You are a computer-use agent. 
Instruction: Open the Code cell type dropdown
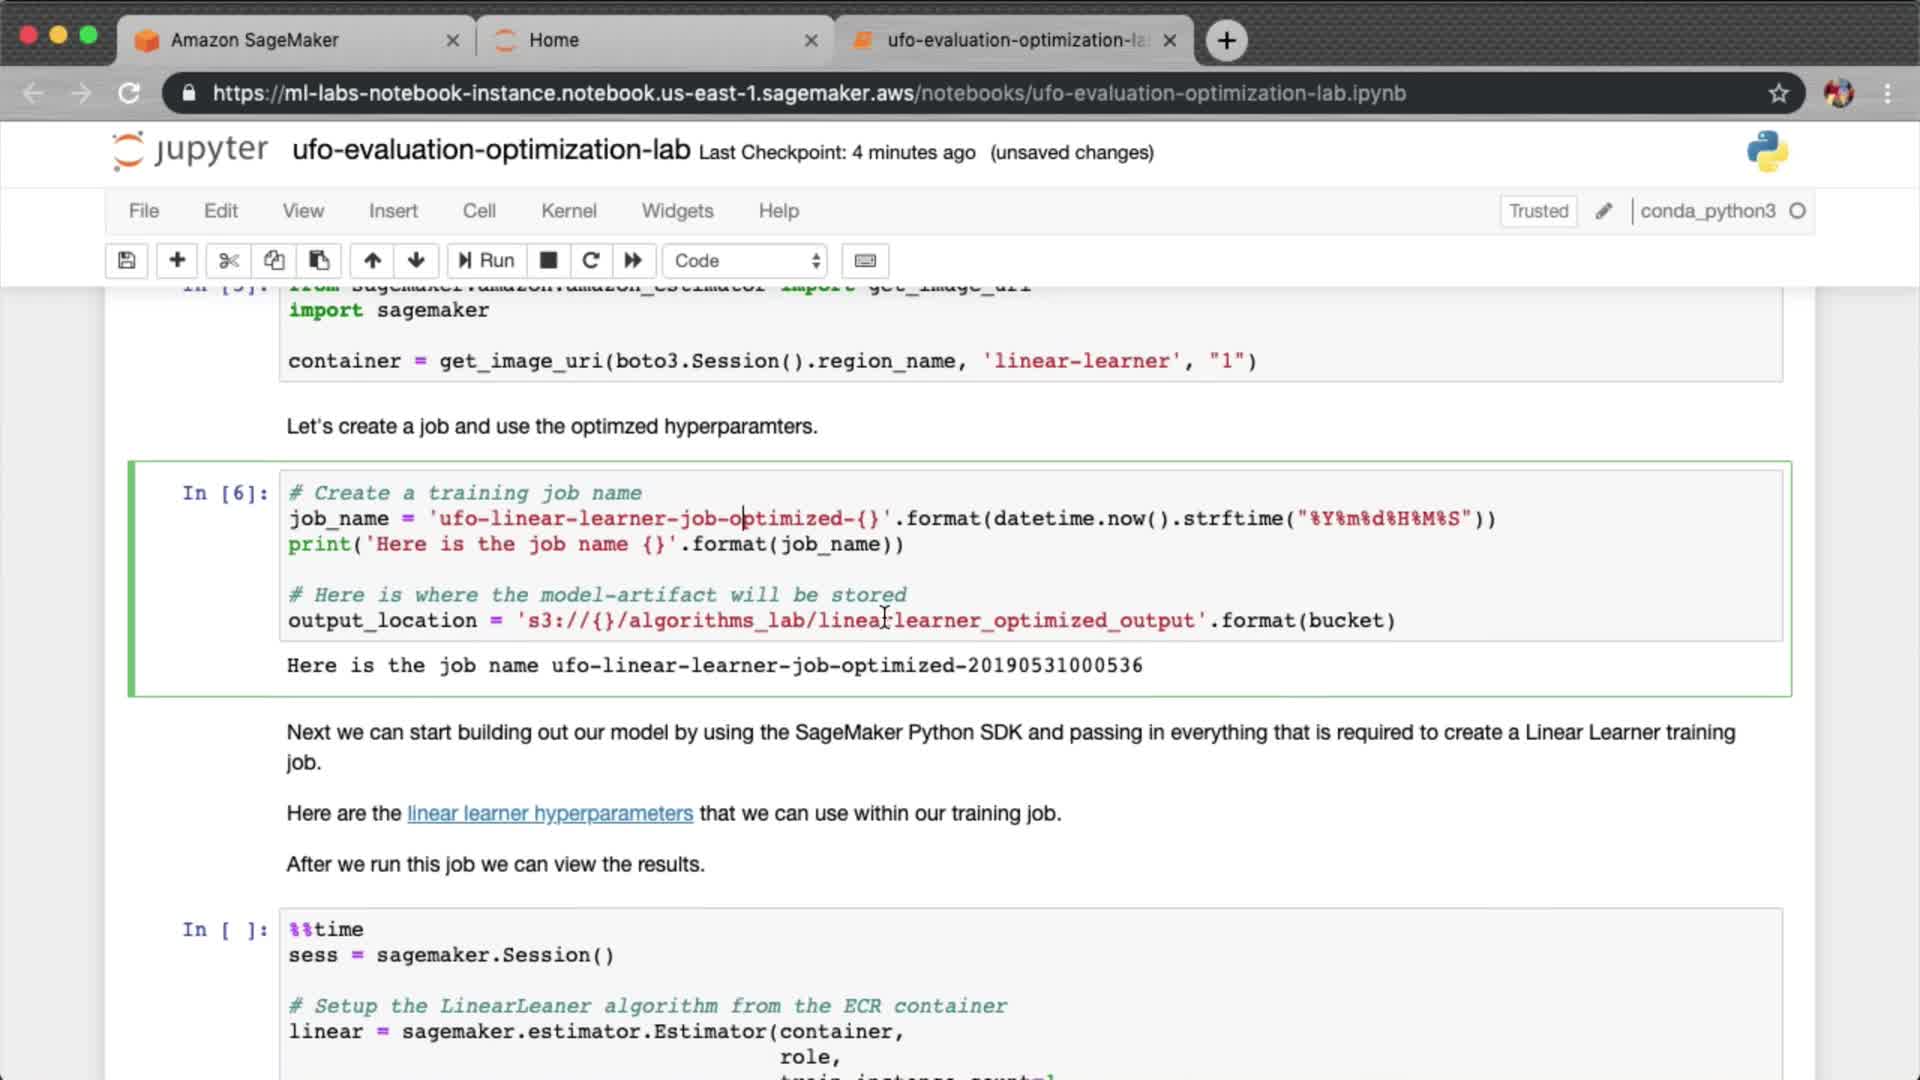[x=745, y=261]
